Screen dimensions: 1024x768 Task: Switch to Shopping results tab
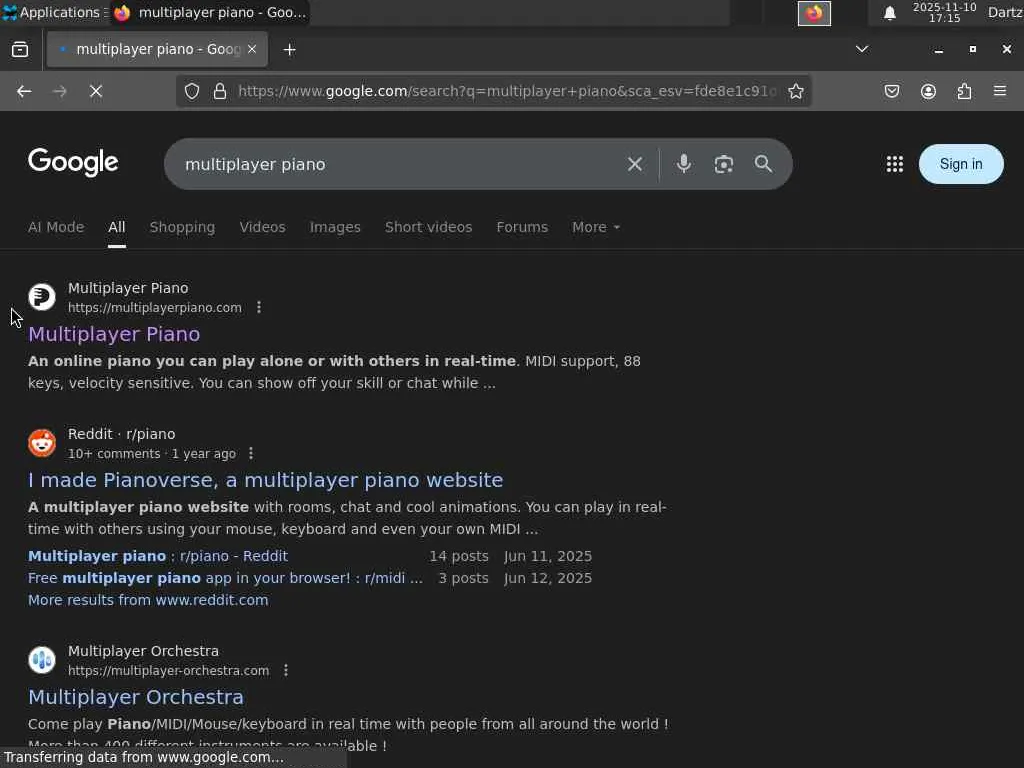pyautogui.click(x=182, y=227)
